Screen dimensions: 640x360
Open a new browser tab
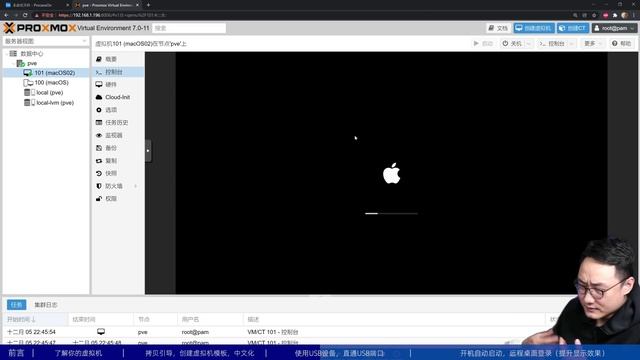coord(148,5)
